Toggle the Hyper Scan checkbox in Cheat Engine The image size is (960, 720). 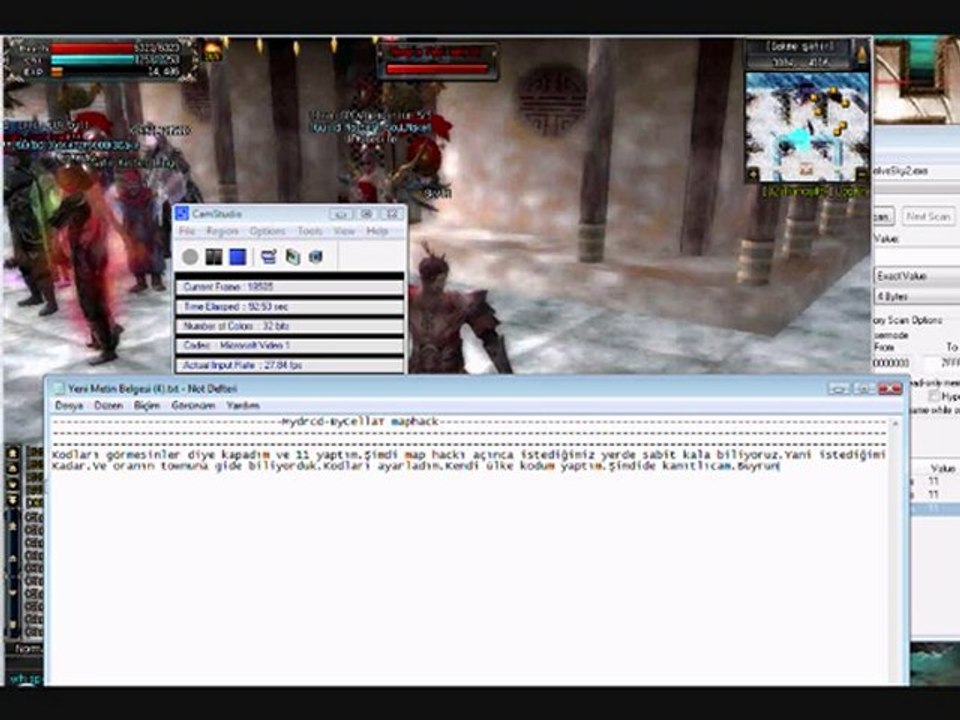[934, 397]
